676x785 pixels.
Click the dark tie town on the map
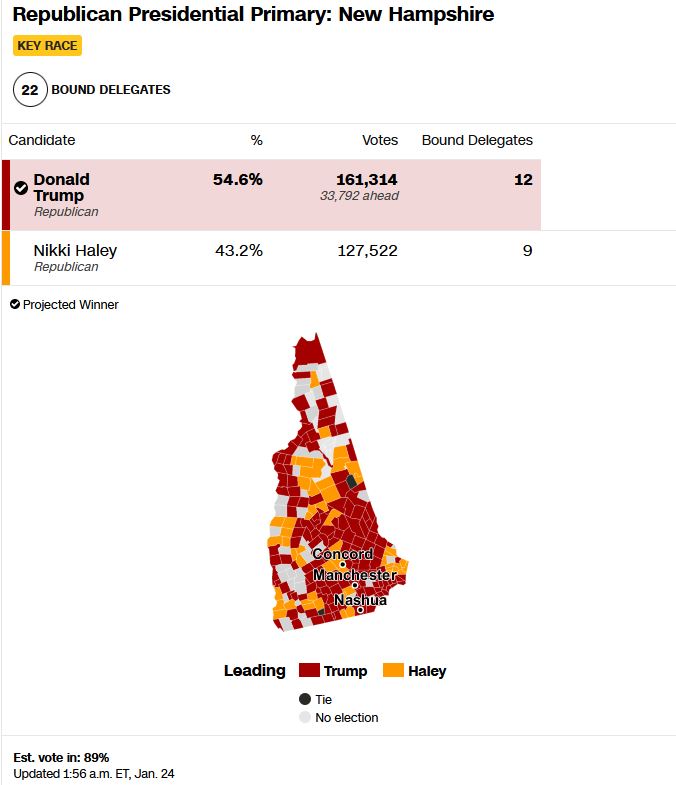[351, 481]
